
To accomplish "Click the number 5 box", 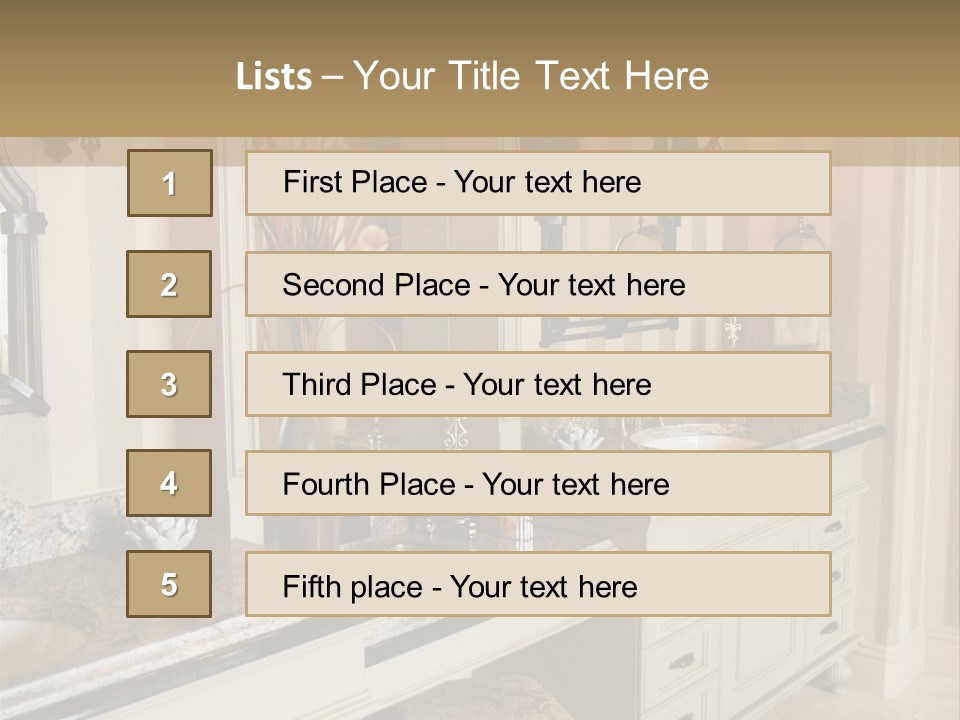I will (169, 584).
